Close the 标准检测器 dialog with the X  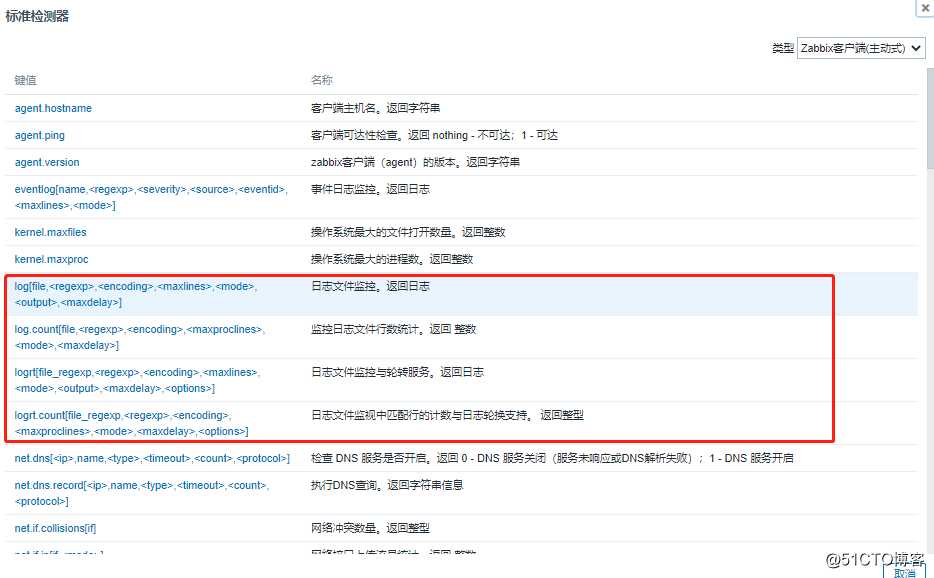click(926, 8)
